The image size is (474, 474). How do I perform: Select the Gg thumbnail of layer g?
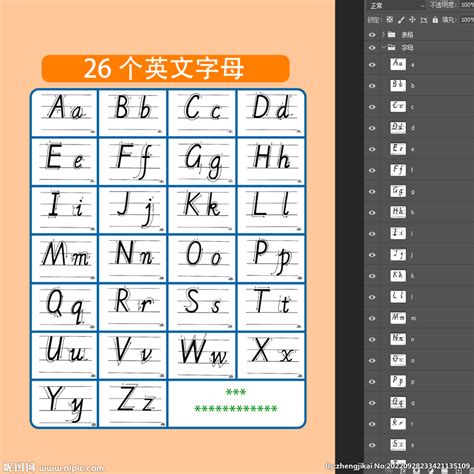pos(398,191)
